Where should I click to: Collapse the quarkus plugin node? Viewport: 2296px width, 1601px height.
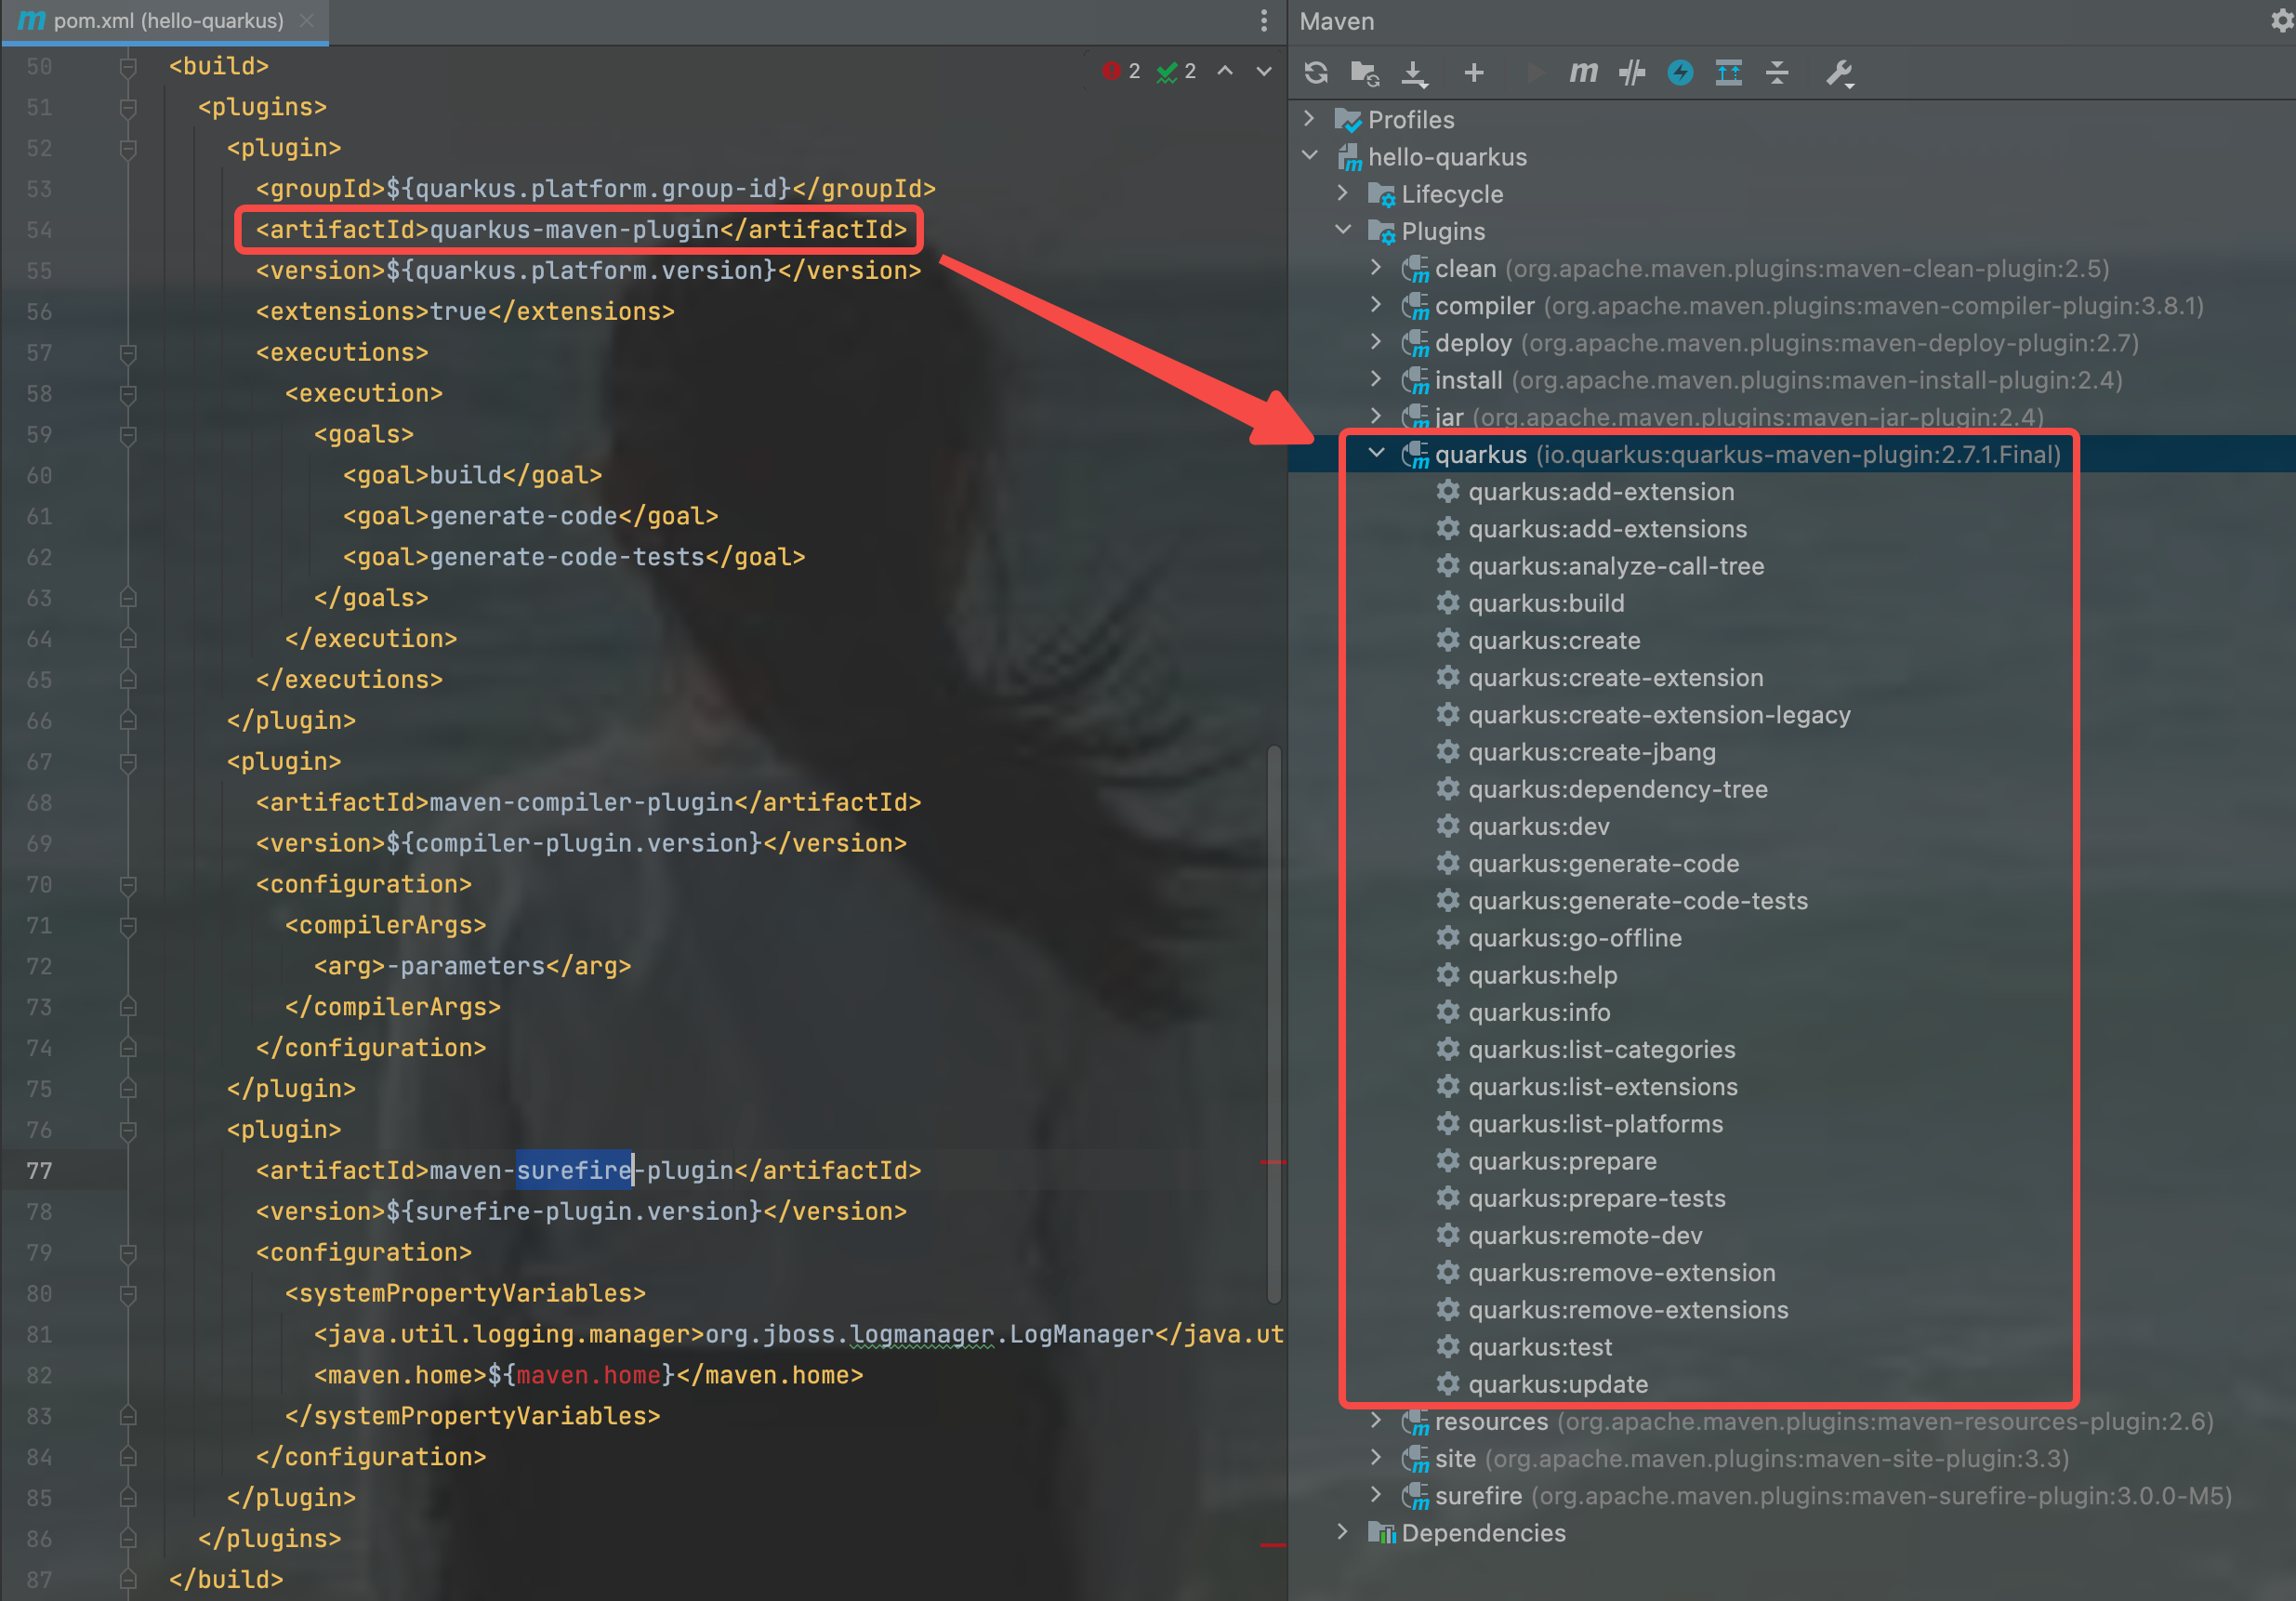1377,453
